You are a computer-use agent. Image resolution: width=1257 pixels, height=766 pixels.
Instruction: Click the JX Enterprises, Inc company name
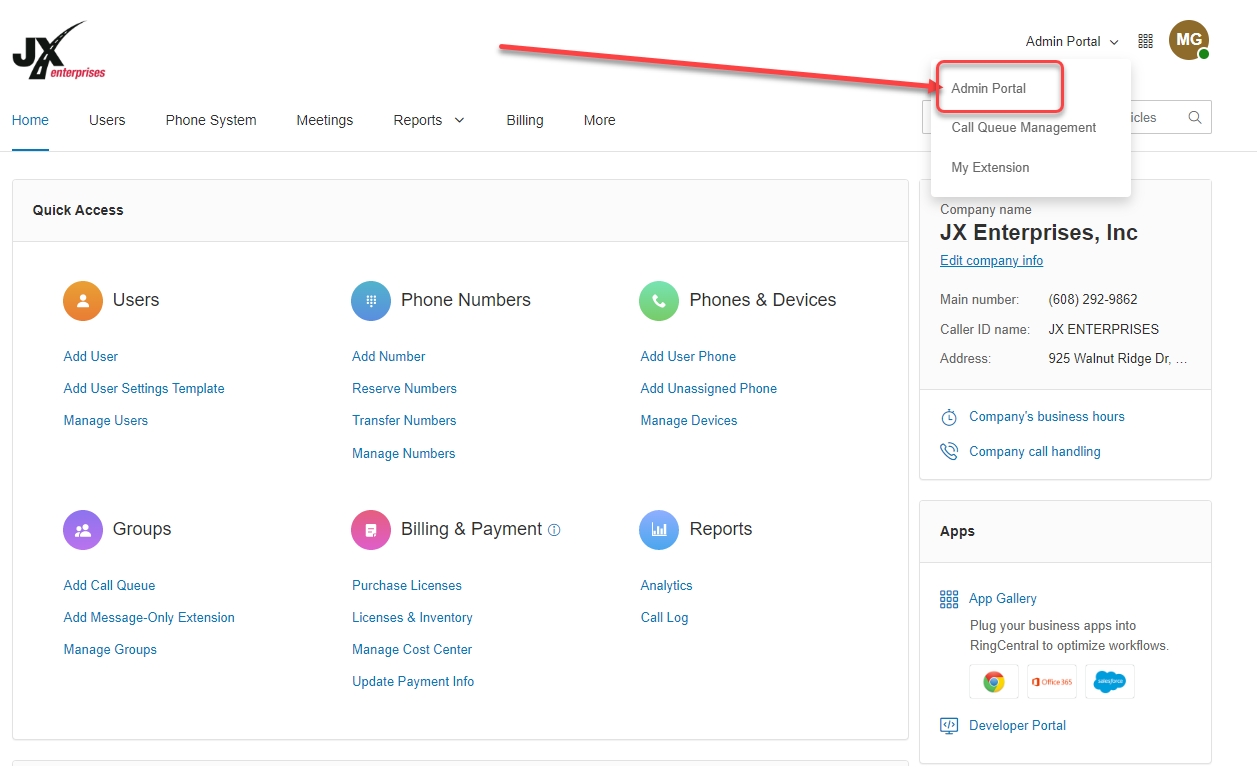(x=1039, y=233)
